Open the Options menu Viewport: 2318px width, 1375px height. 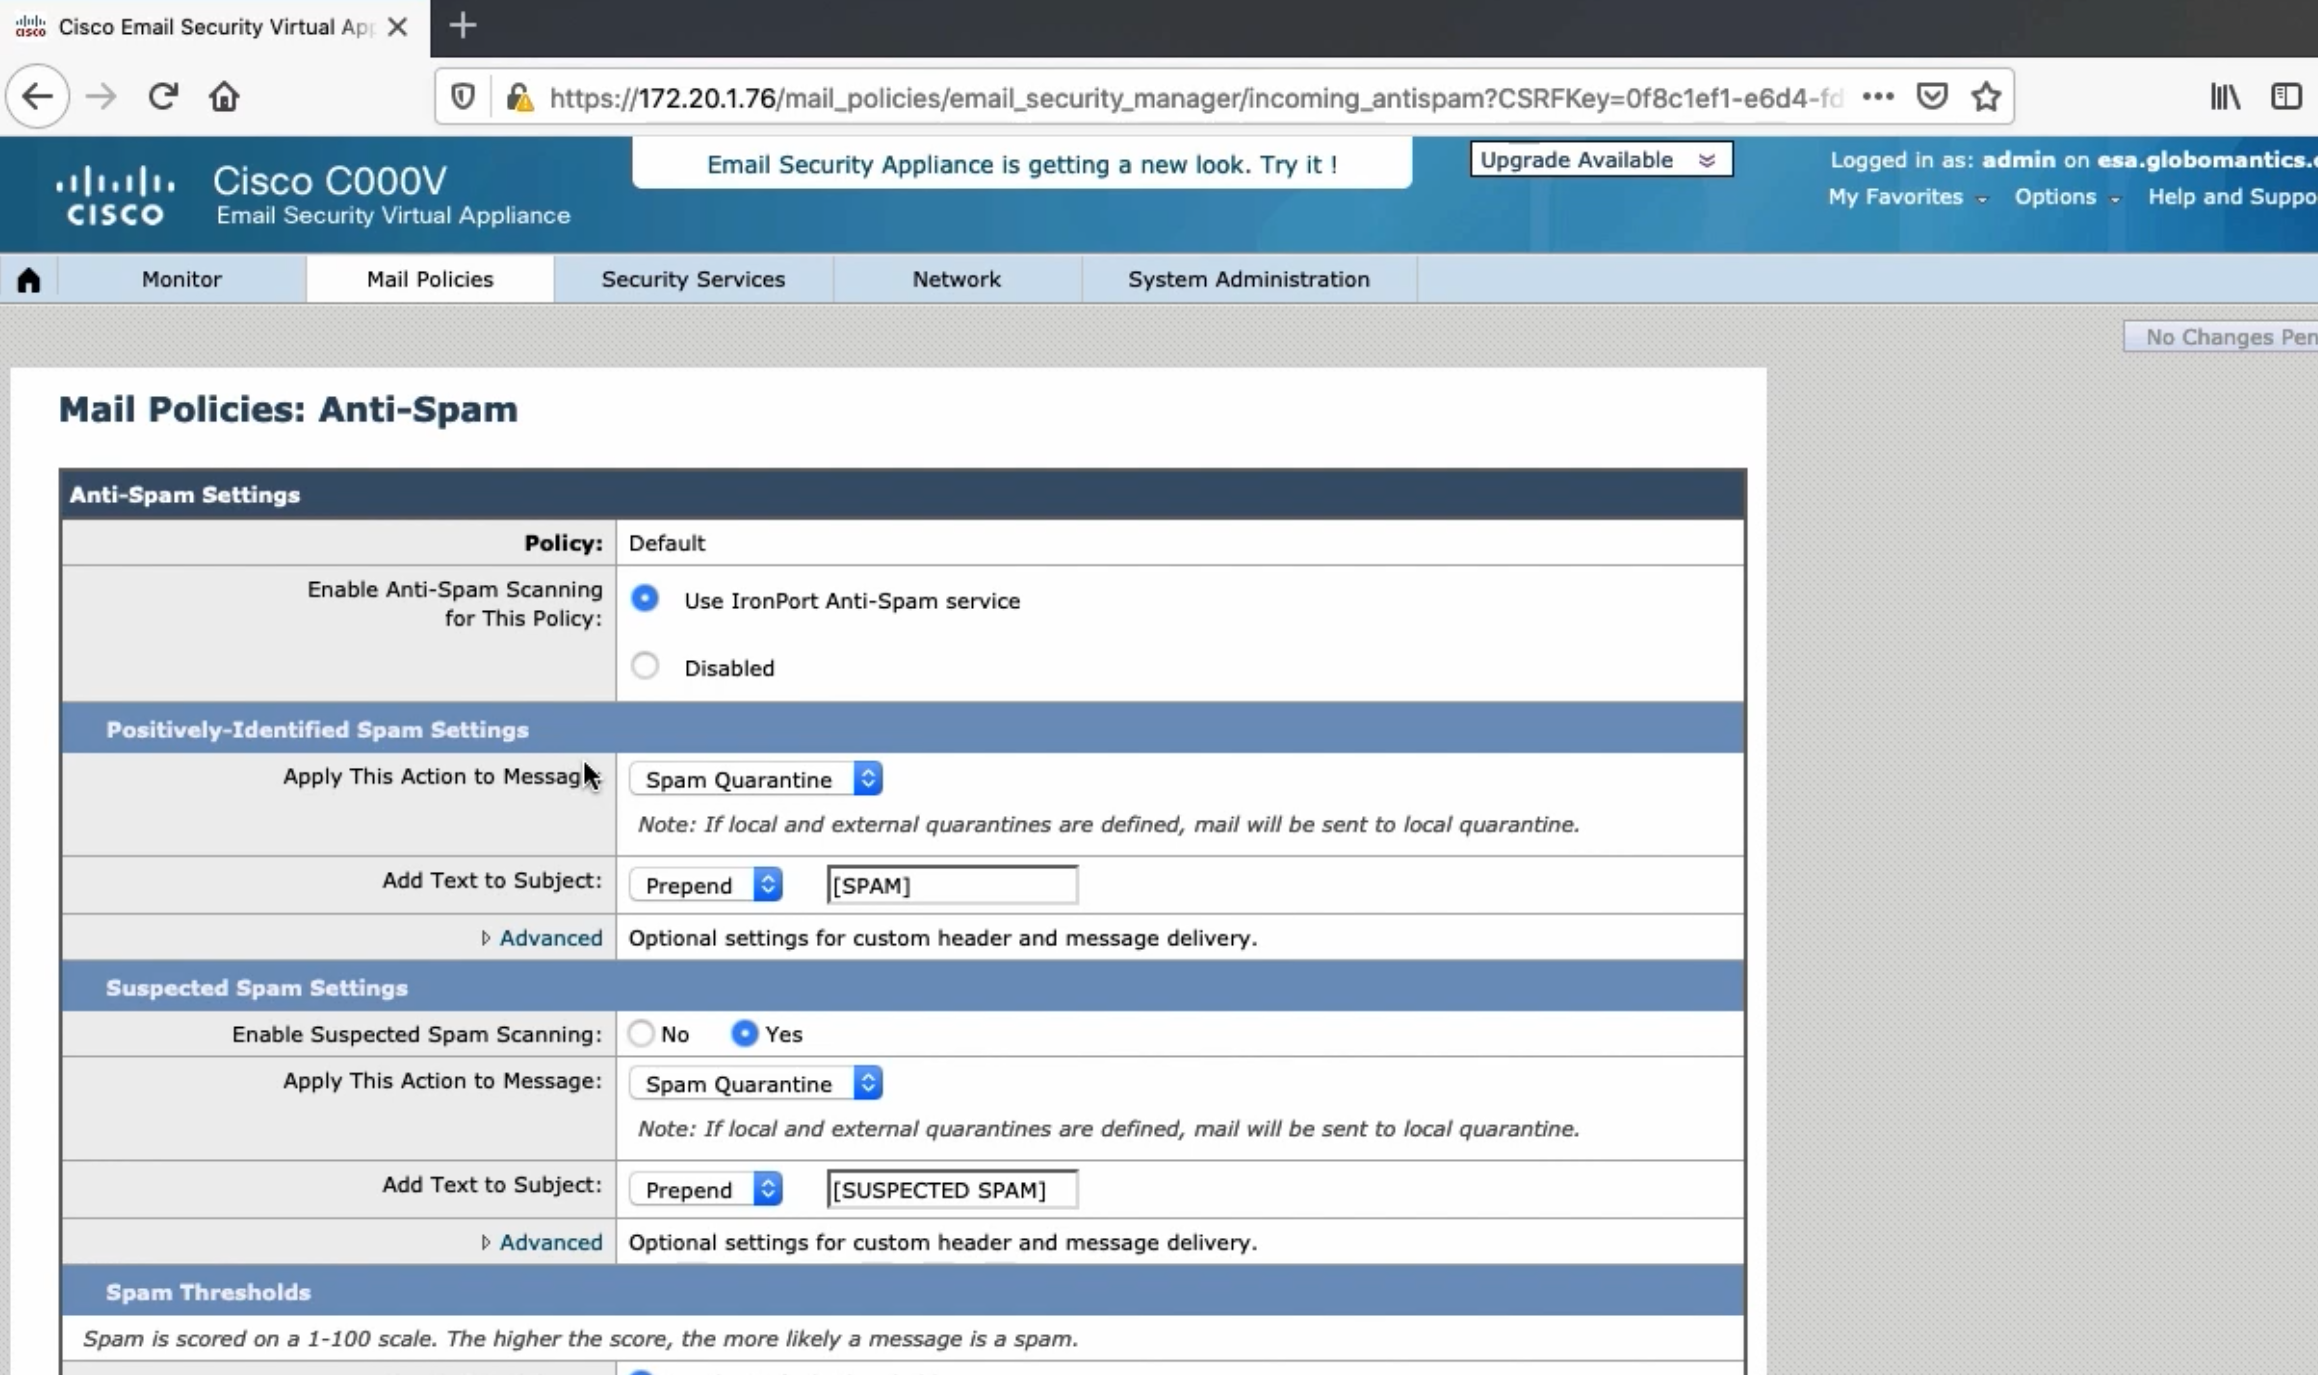pos(2066,197)
